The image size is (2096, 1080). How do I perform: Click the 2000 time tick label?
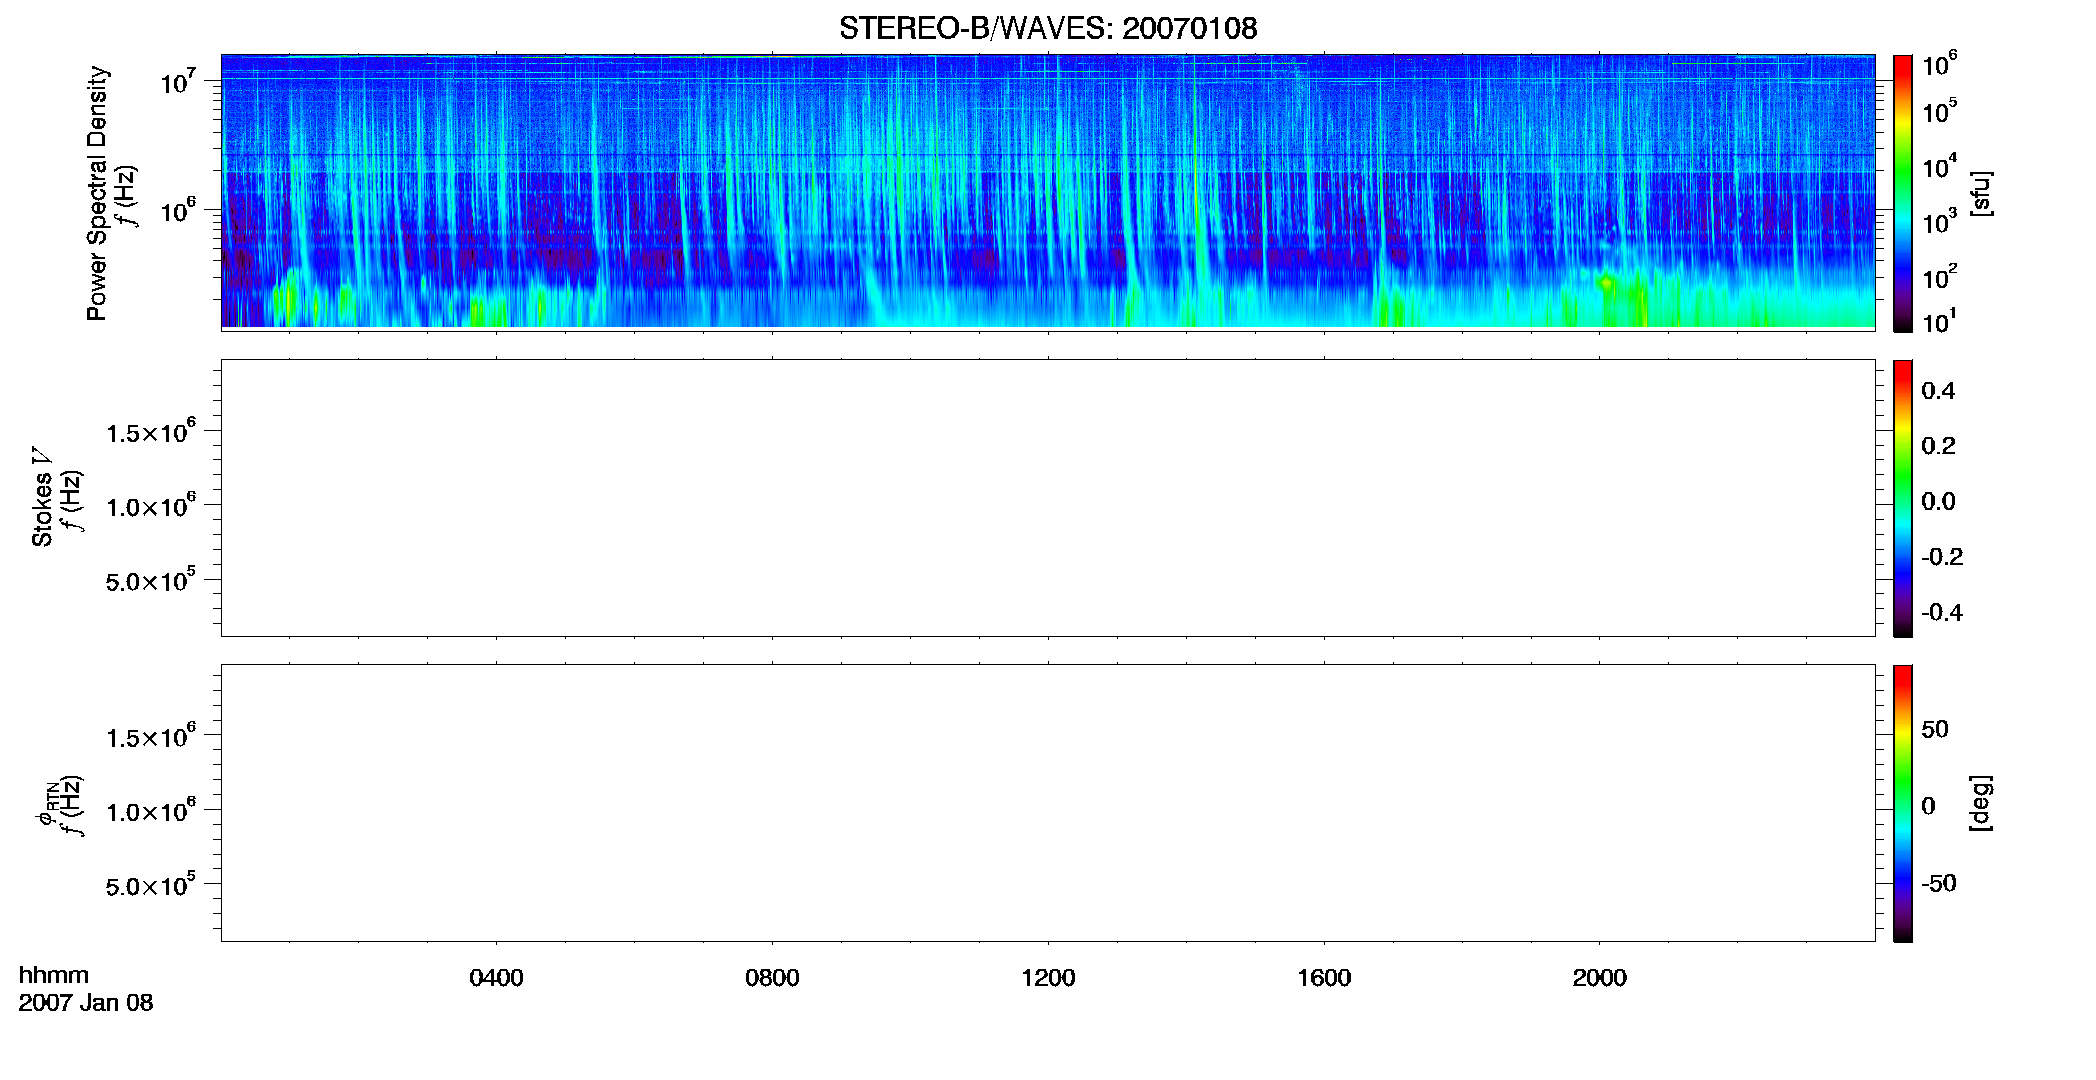(1599, 978)
